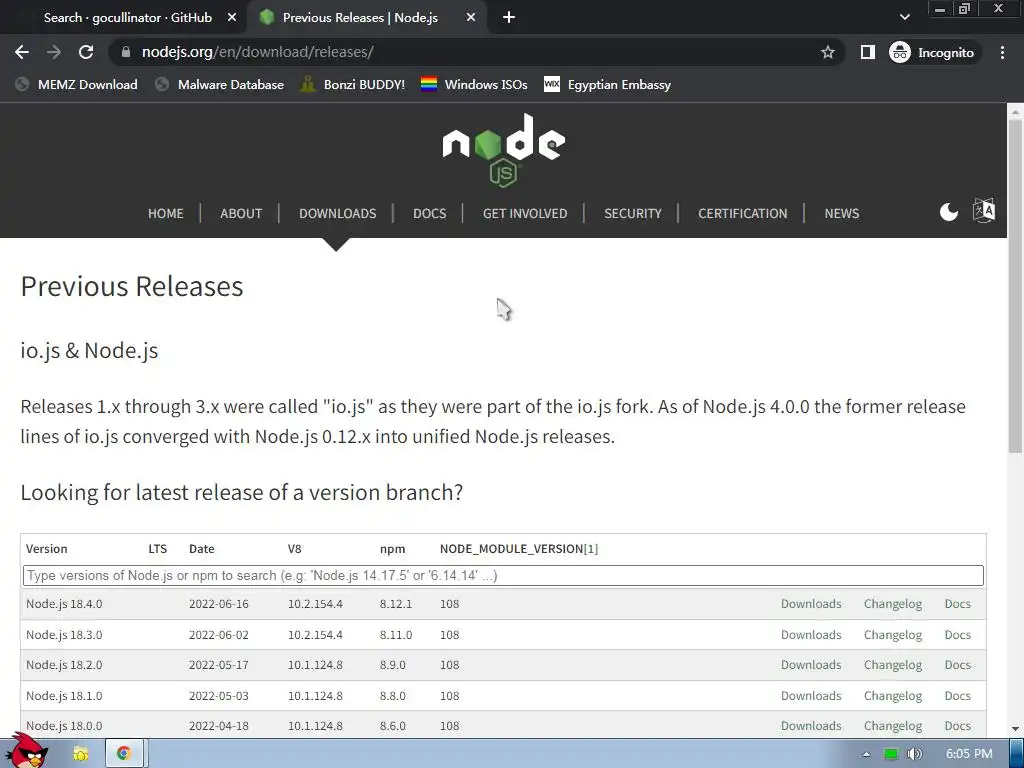The image size is (1024, 768).
Task: Open the NEWS nav item
Action: pyautogui.click(x=842, y=214)
